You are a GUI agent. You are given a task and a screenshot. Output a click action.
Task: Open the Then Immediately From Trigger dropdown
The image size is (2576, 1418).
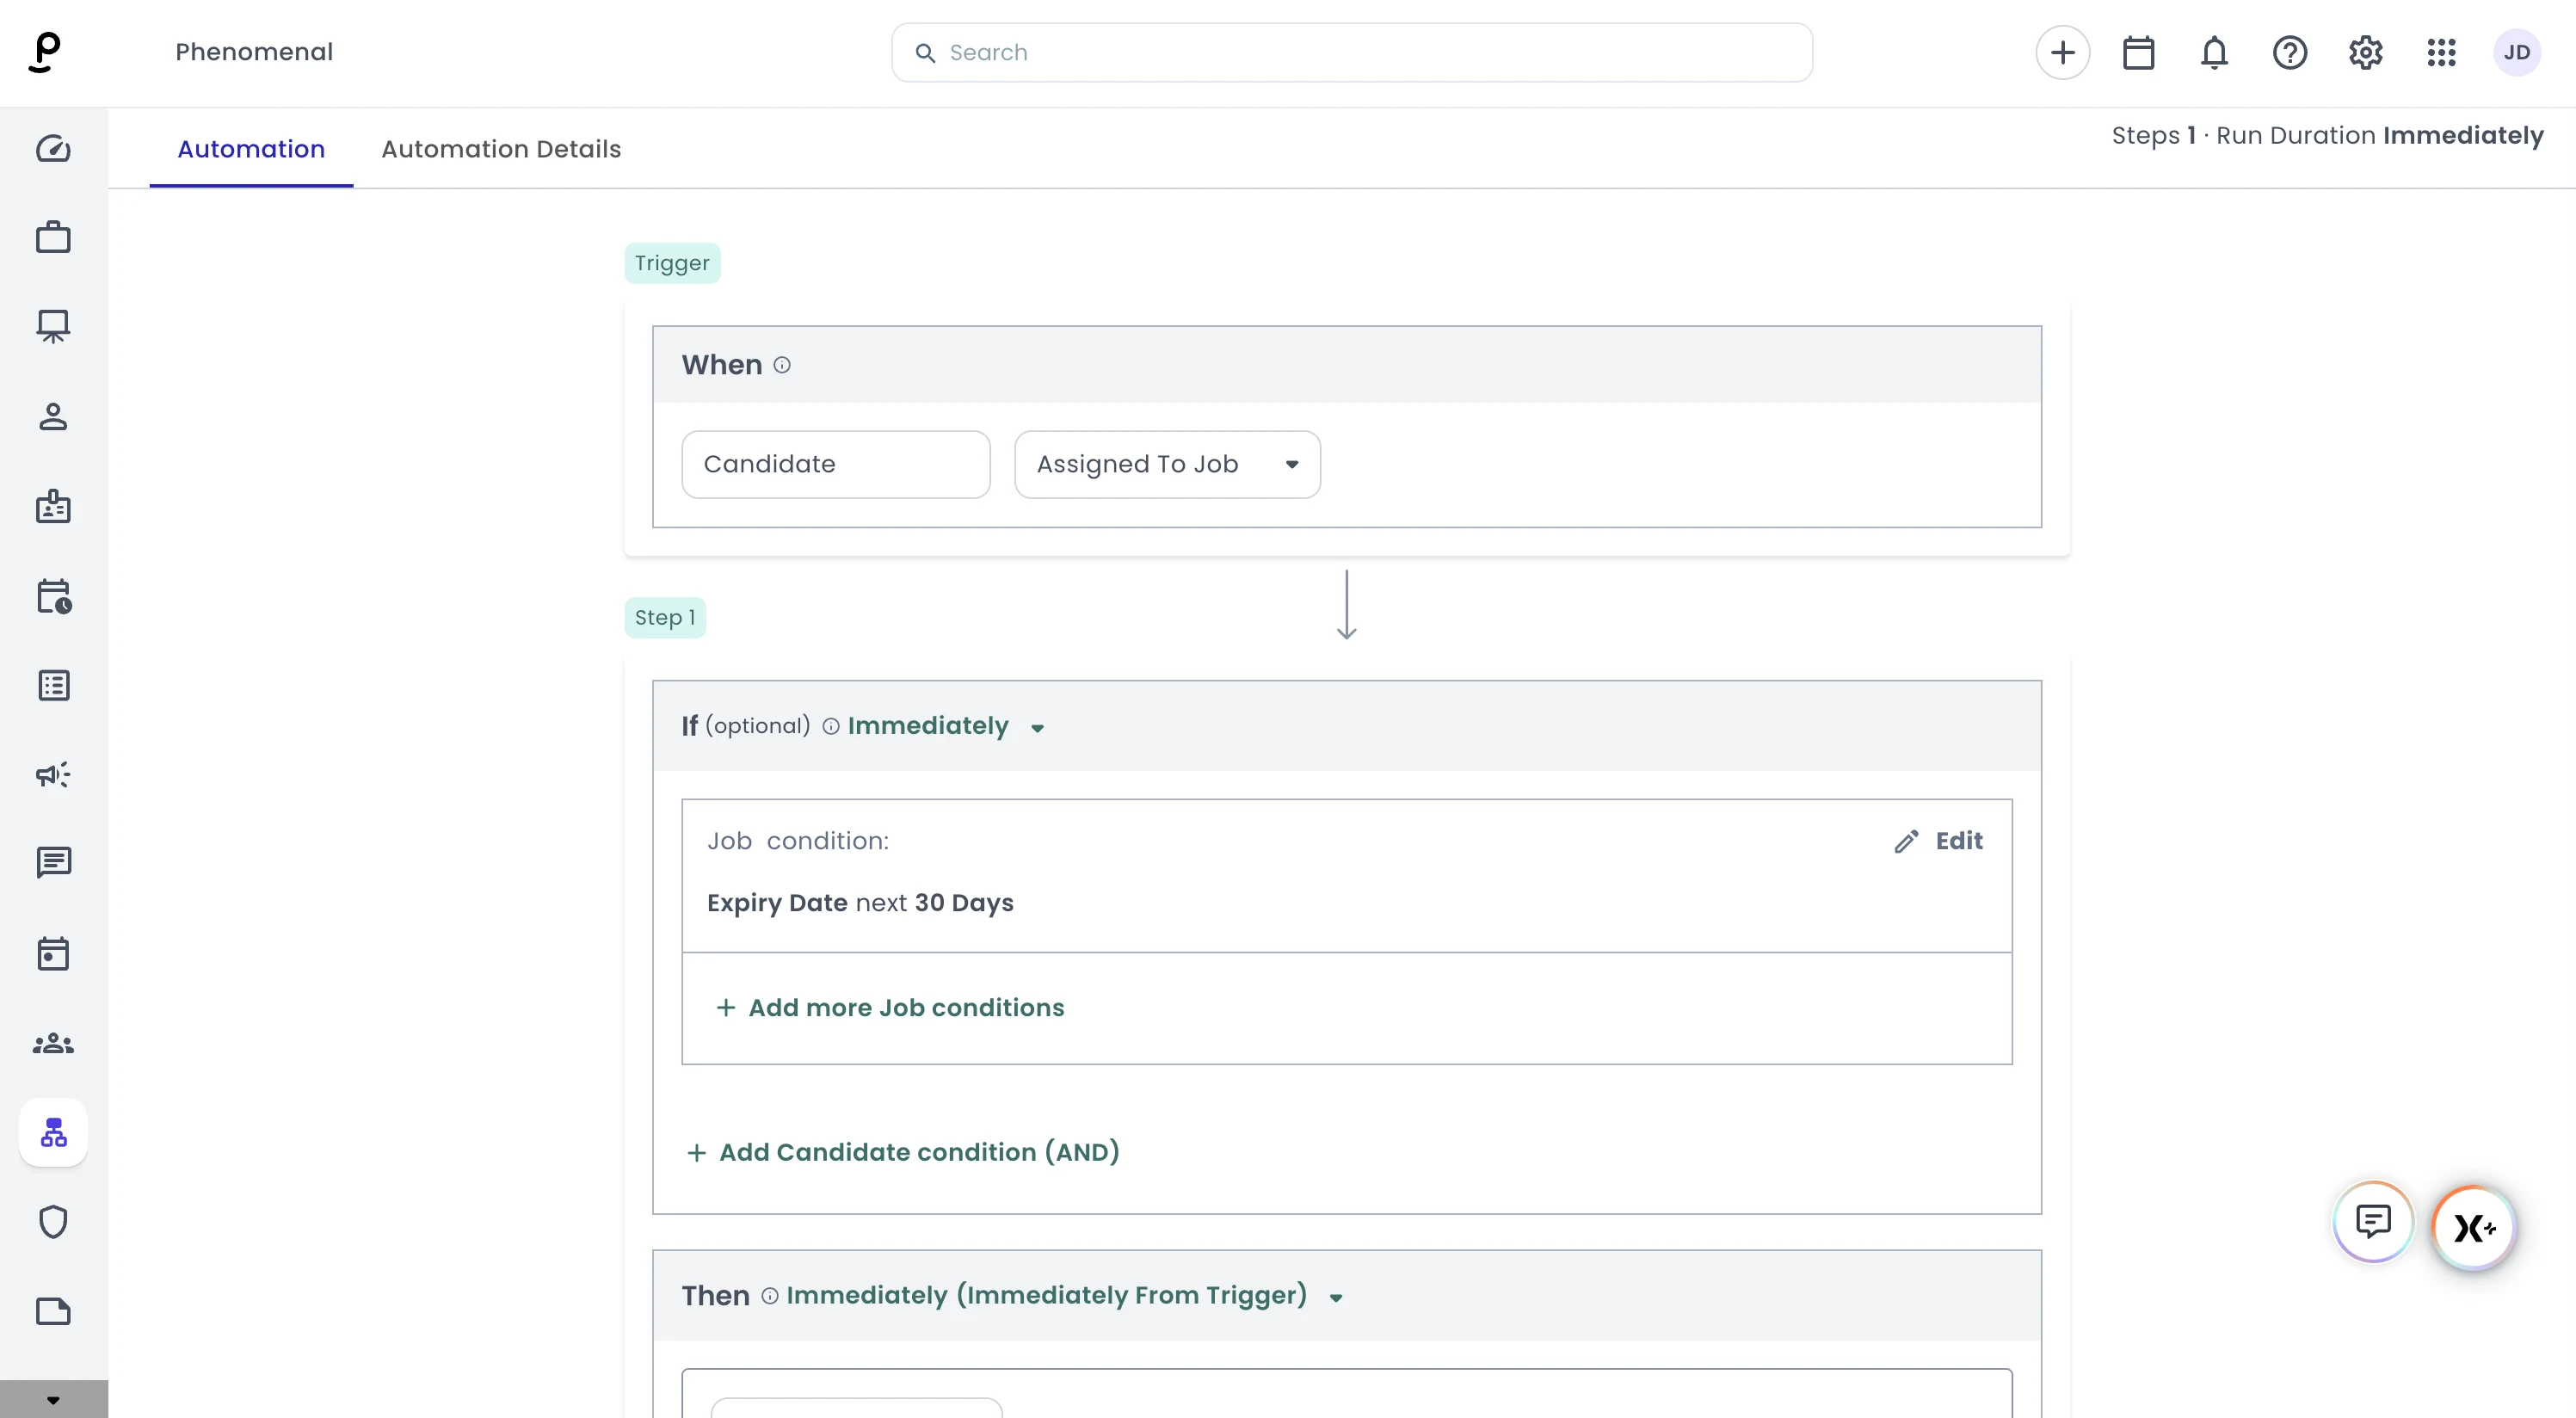[x=1064, y=1296]
